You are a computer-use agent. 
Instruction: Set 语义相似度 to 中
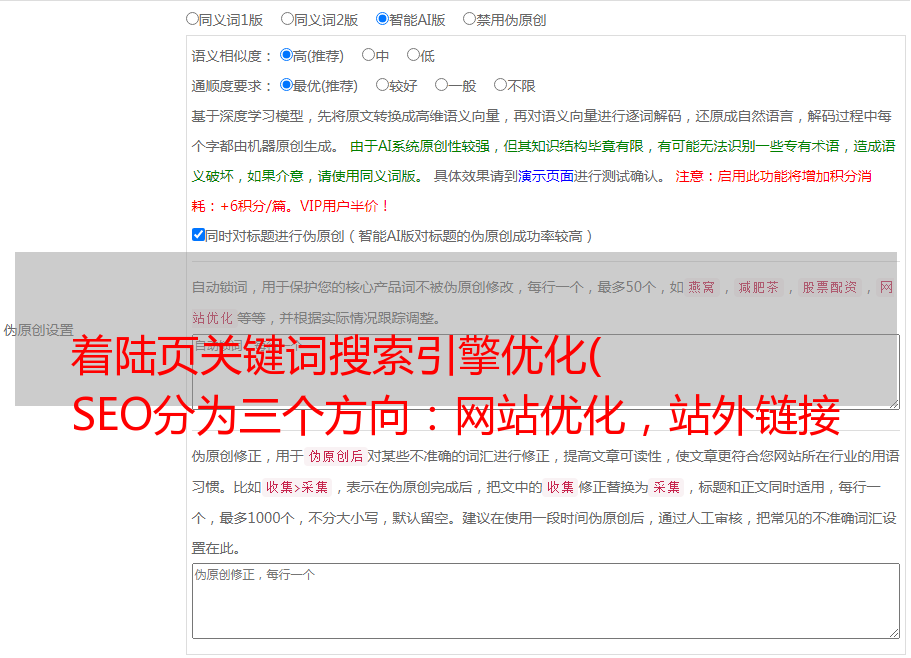[368, 55]
